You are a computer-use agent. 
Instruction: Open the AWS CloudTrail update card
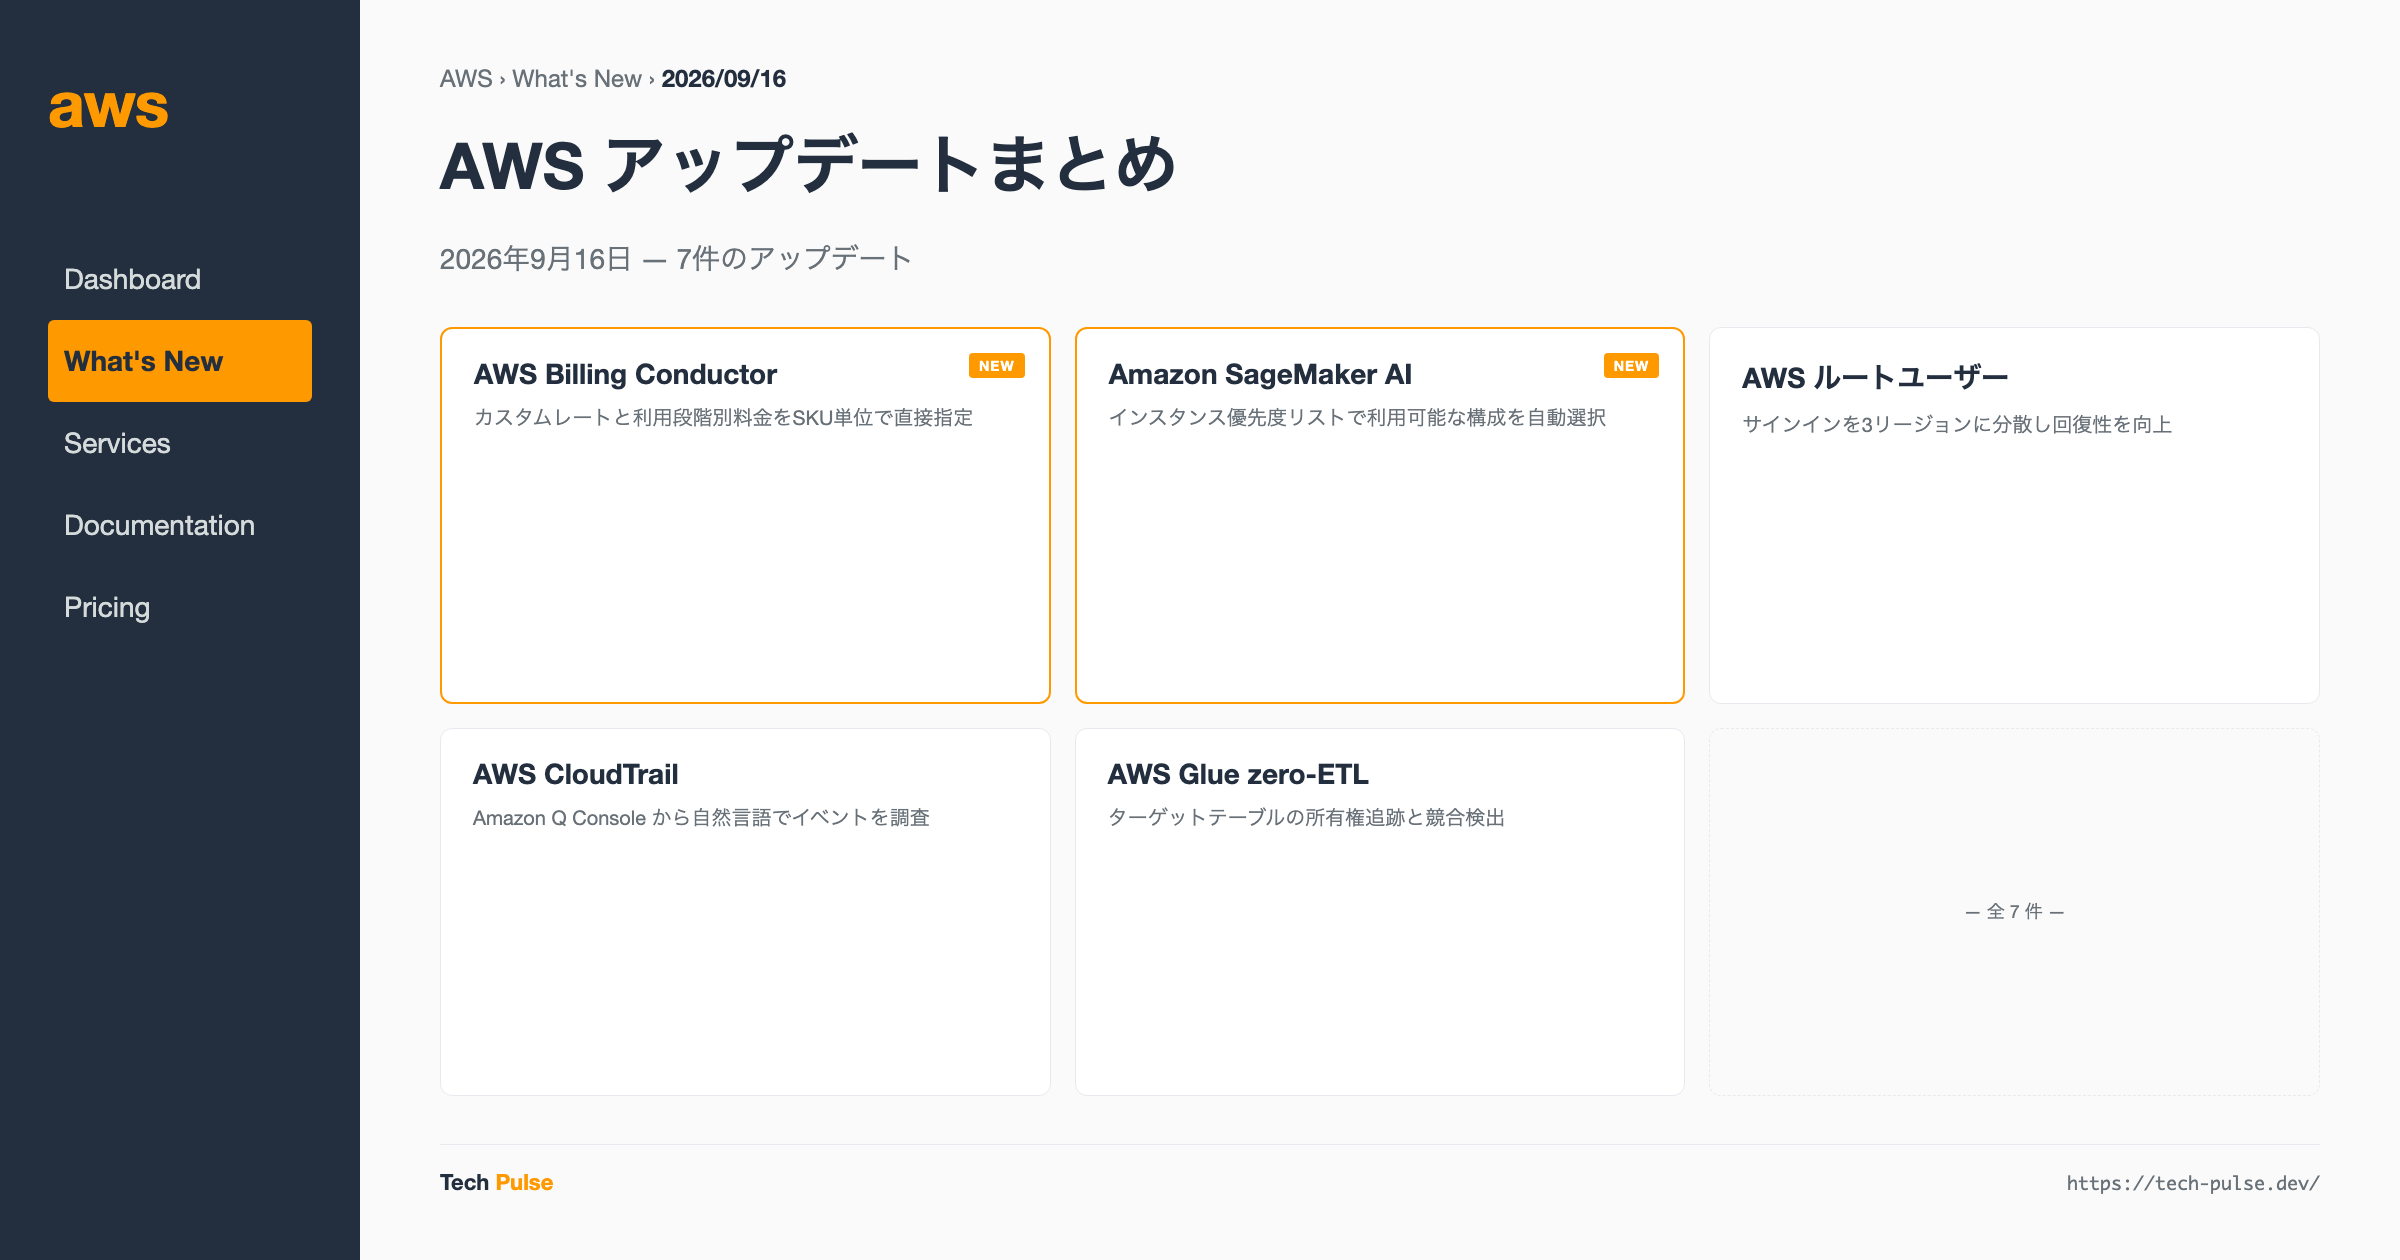point(745,911)
